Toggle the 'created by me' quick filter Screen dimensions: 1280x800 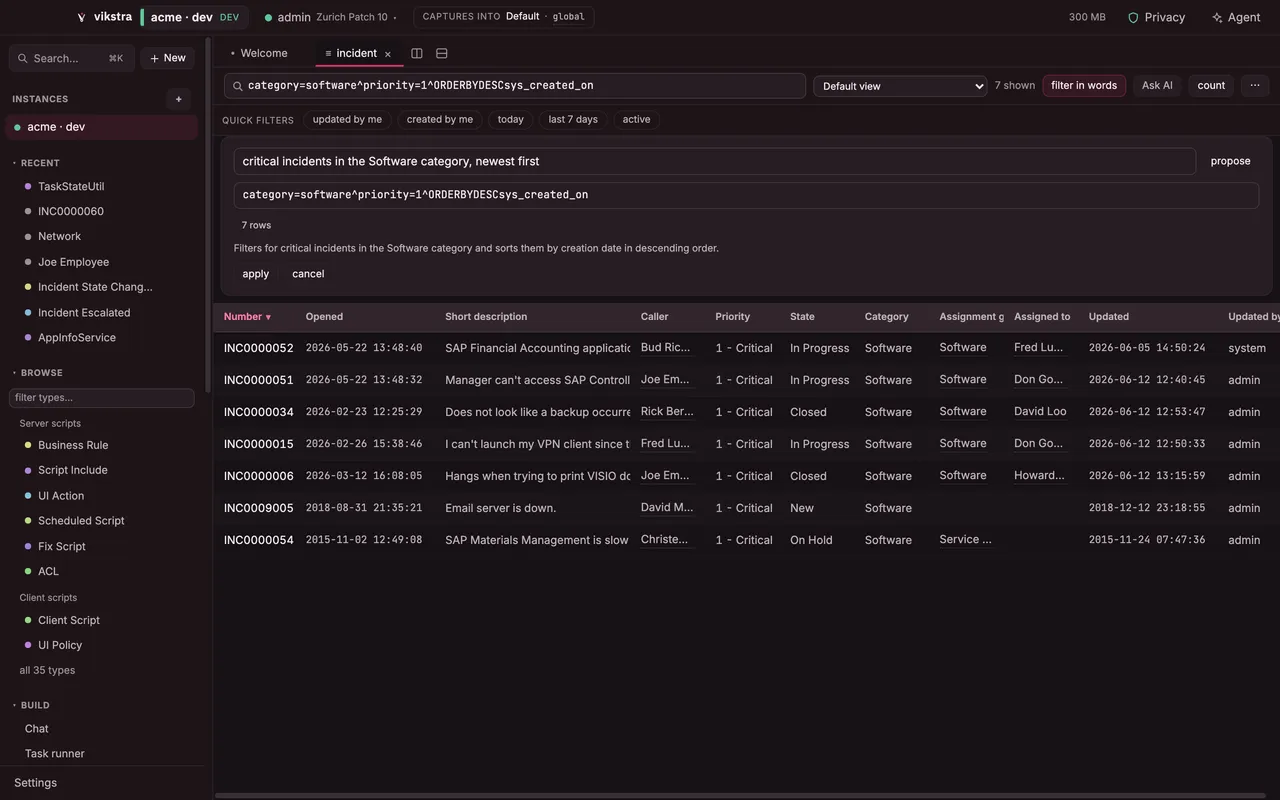pos(440,120)
